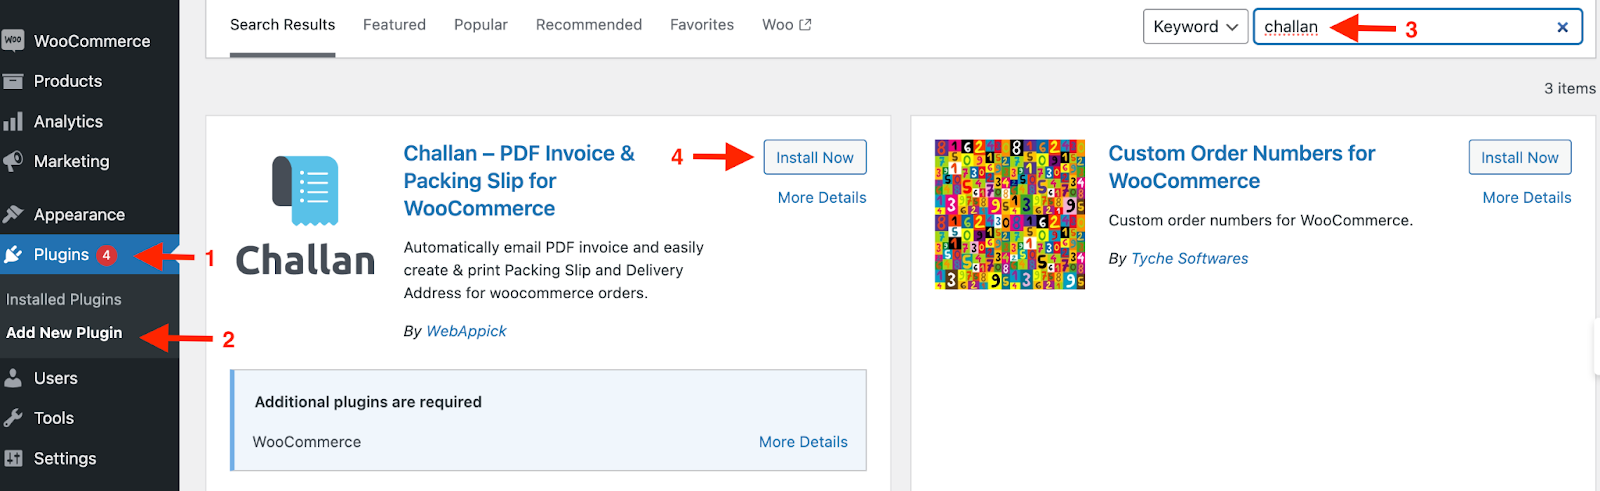Click the plugin search field containing challan
Screen dimensions: 1600x491
coord(1418,27)
